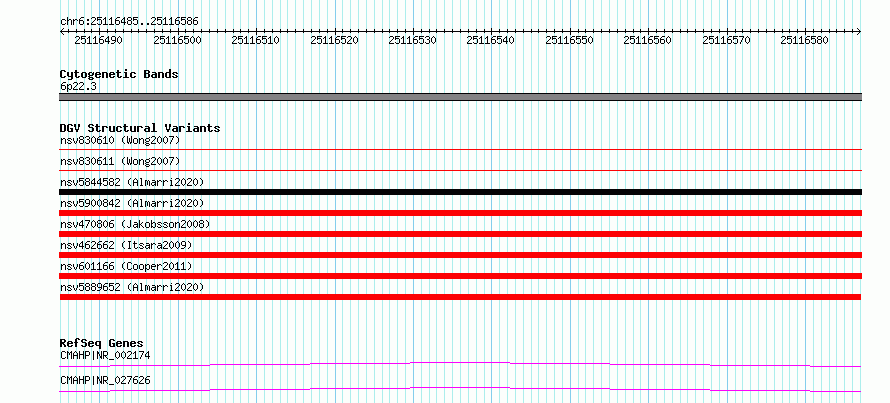
Task: Select ruler position 25116500
Action: point(177,40)
